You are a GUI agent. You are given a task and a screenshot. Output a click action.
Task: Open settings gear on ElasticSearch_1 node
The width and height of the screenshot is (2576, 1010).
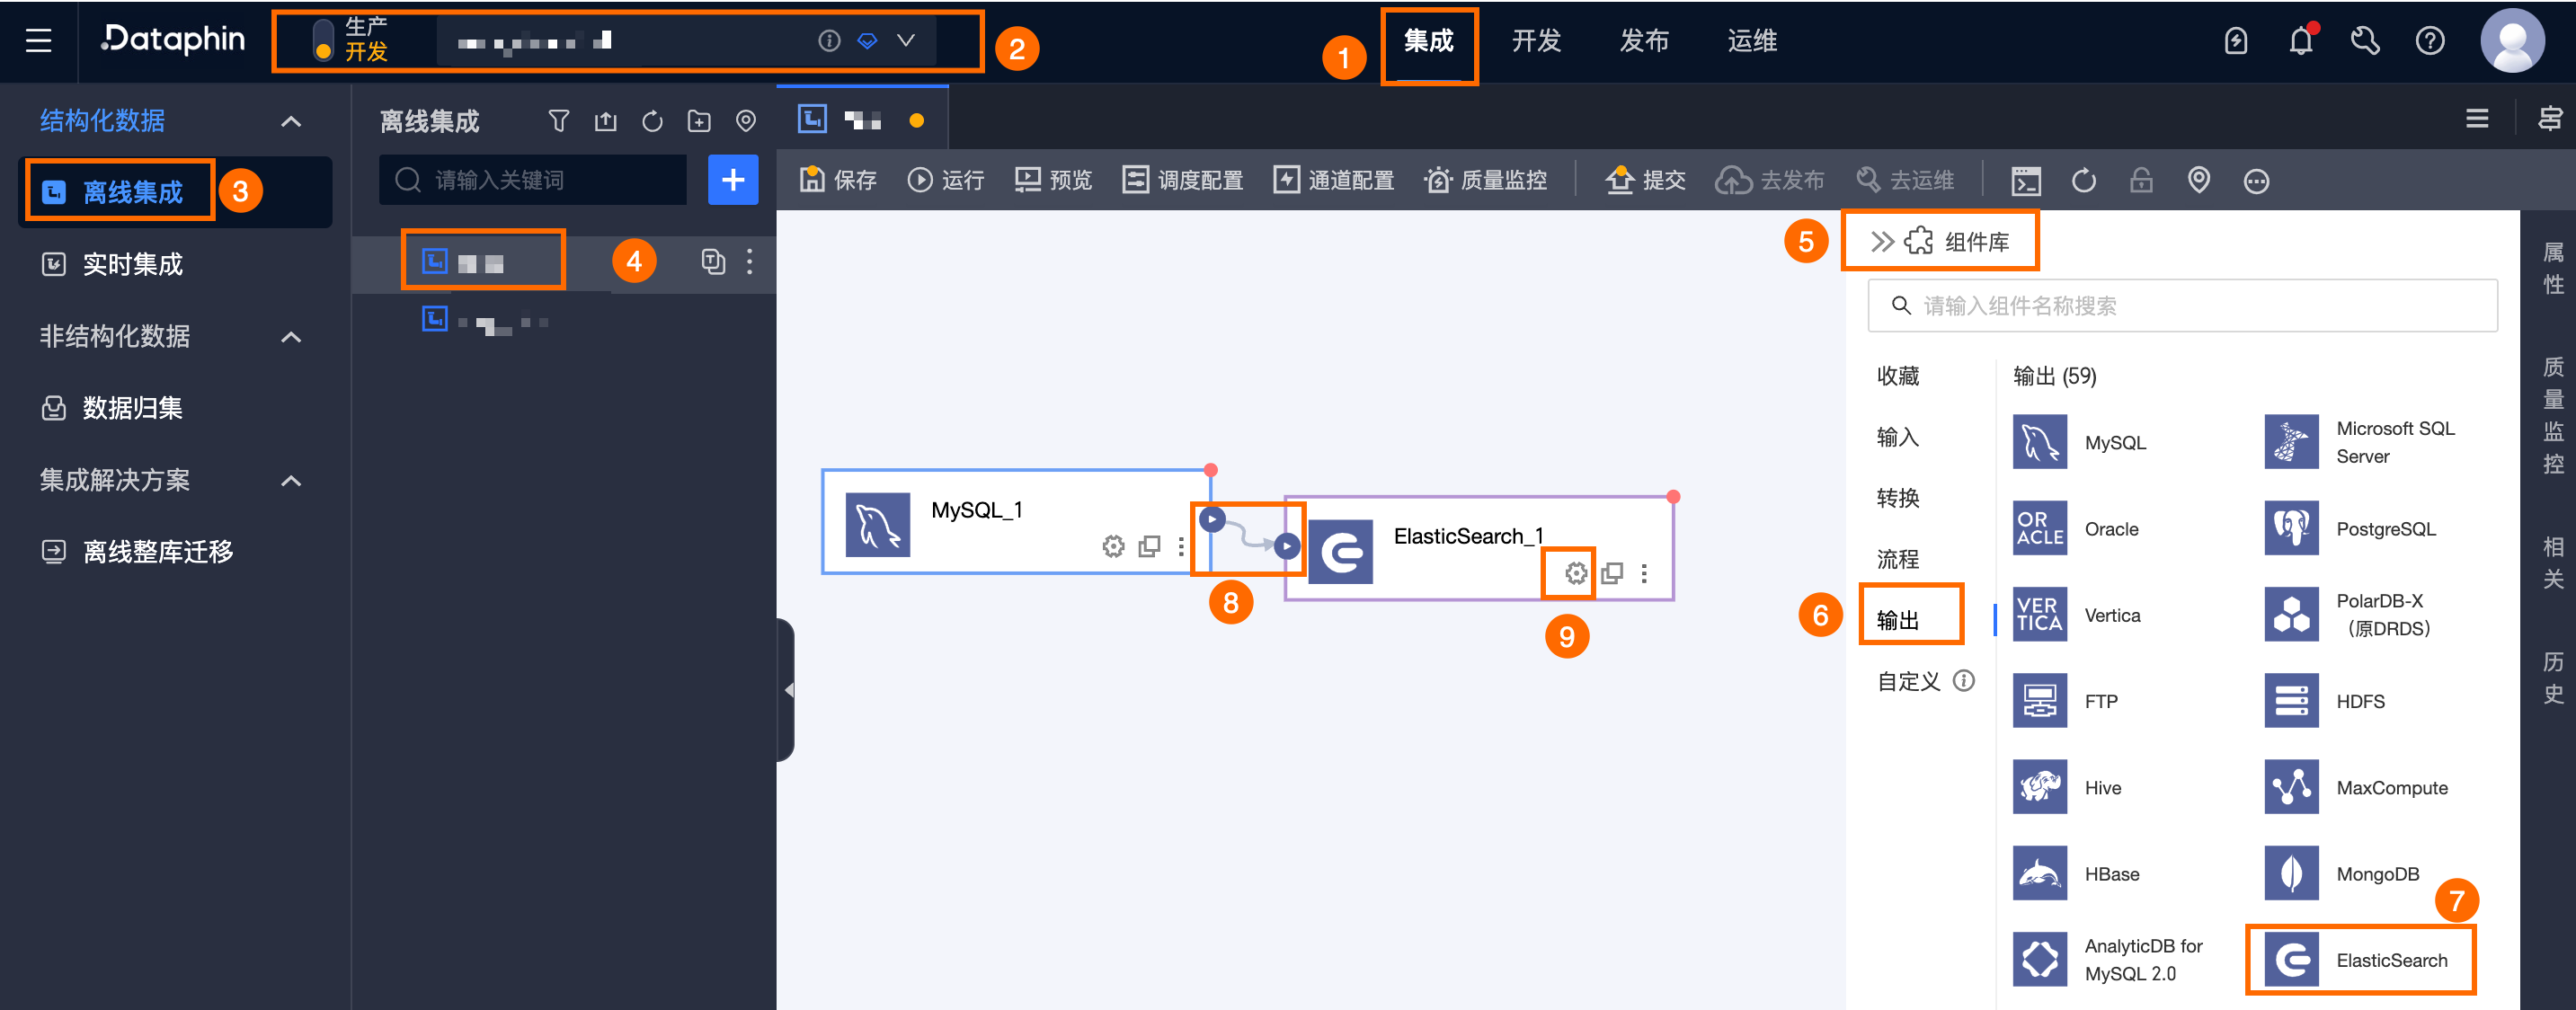pos(1576,573)
